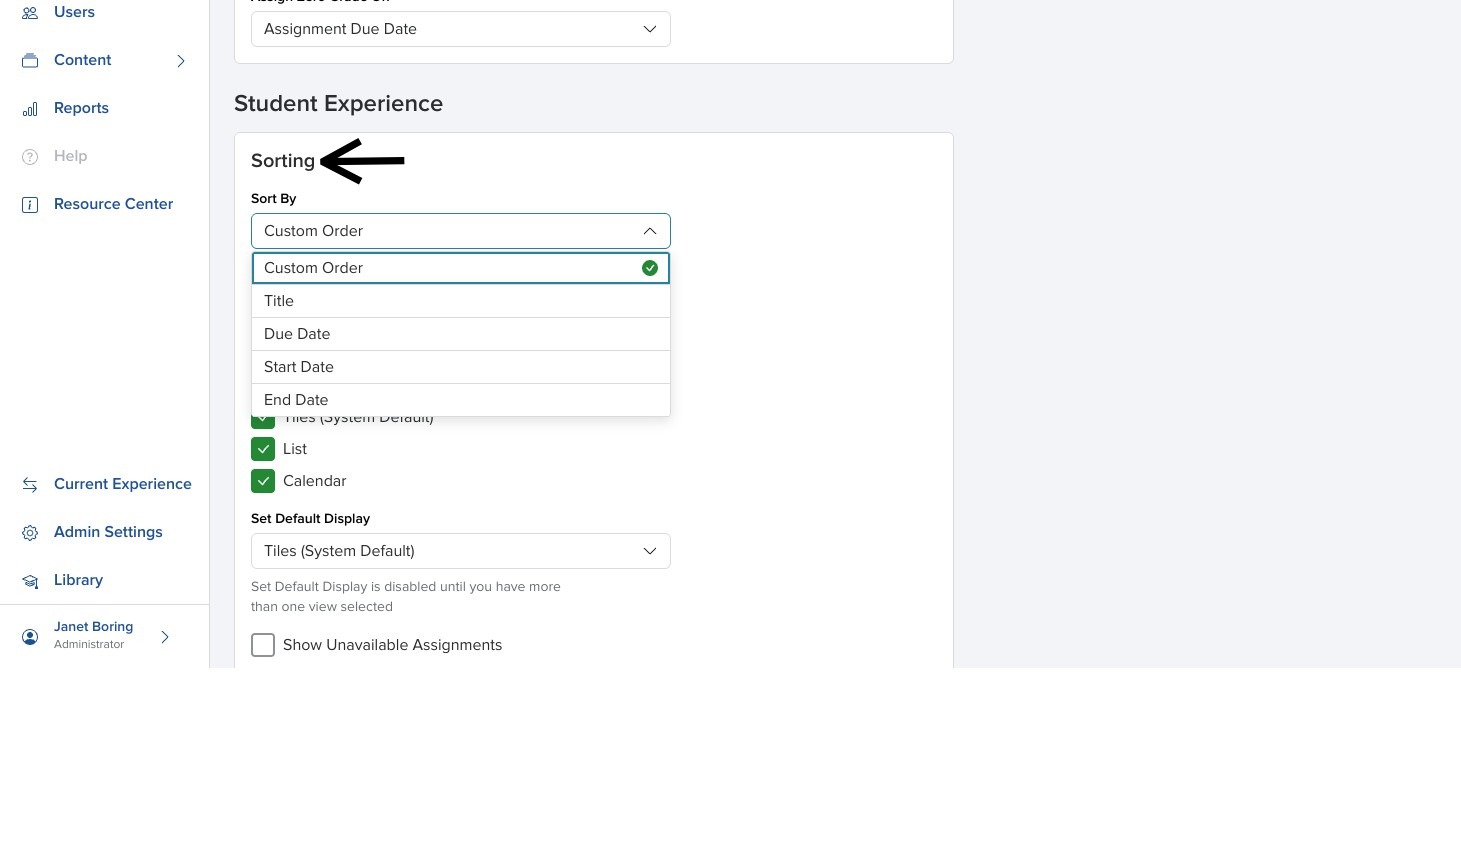
Task: Click the Library graduation cap icon
Action: (30, 581)
